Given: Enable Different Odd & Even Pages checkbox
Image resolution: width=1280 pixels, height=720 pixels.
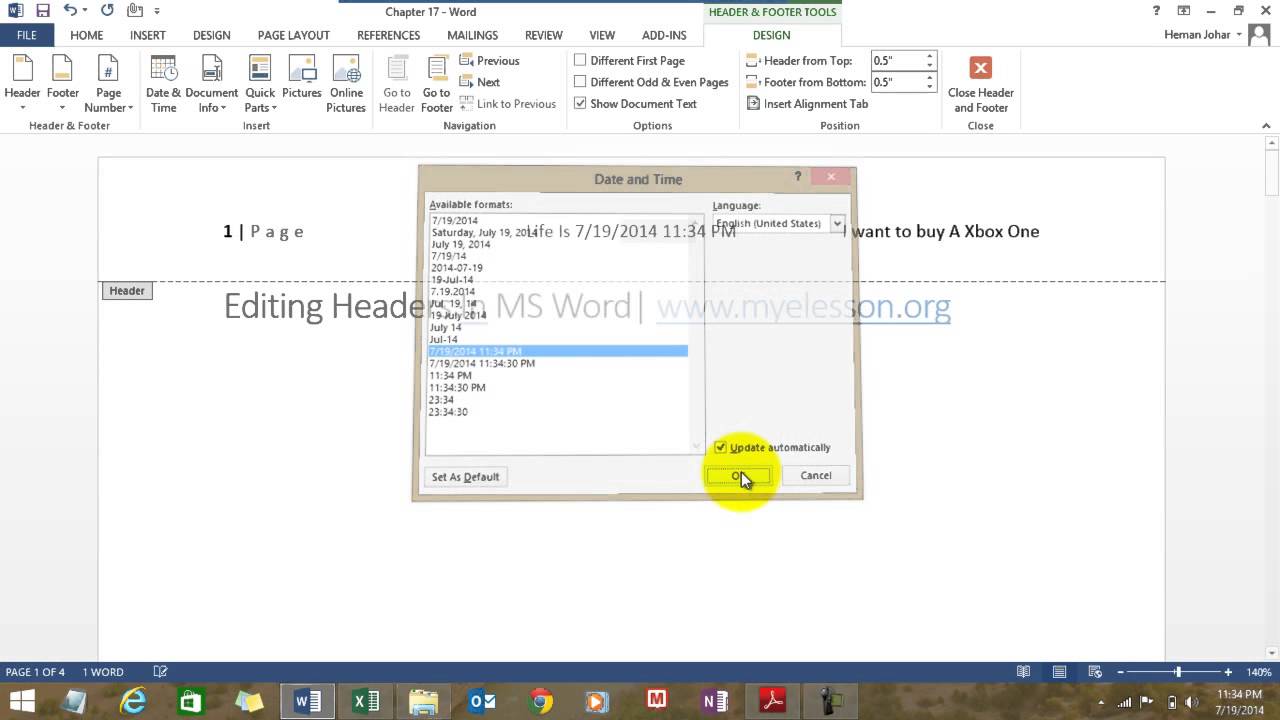Looking at the screenshot, I should 580,82.
